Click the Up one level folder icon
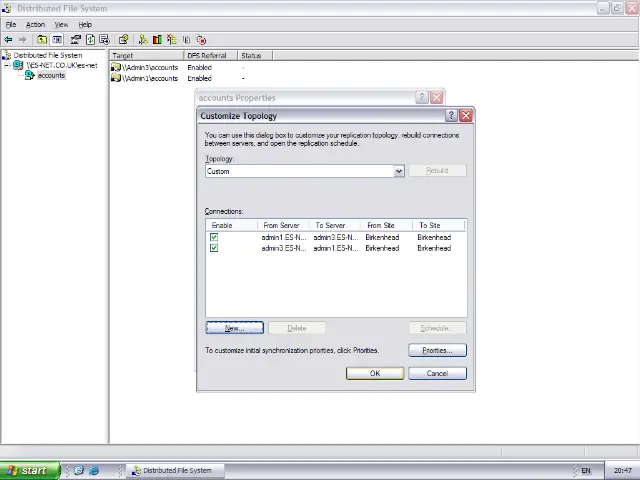This screenshot has height=480, width=640. (x=43, y=40)
